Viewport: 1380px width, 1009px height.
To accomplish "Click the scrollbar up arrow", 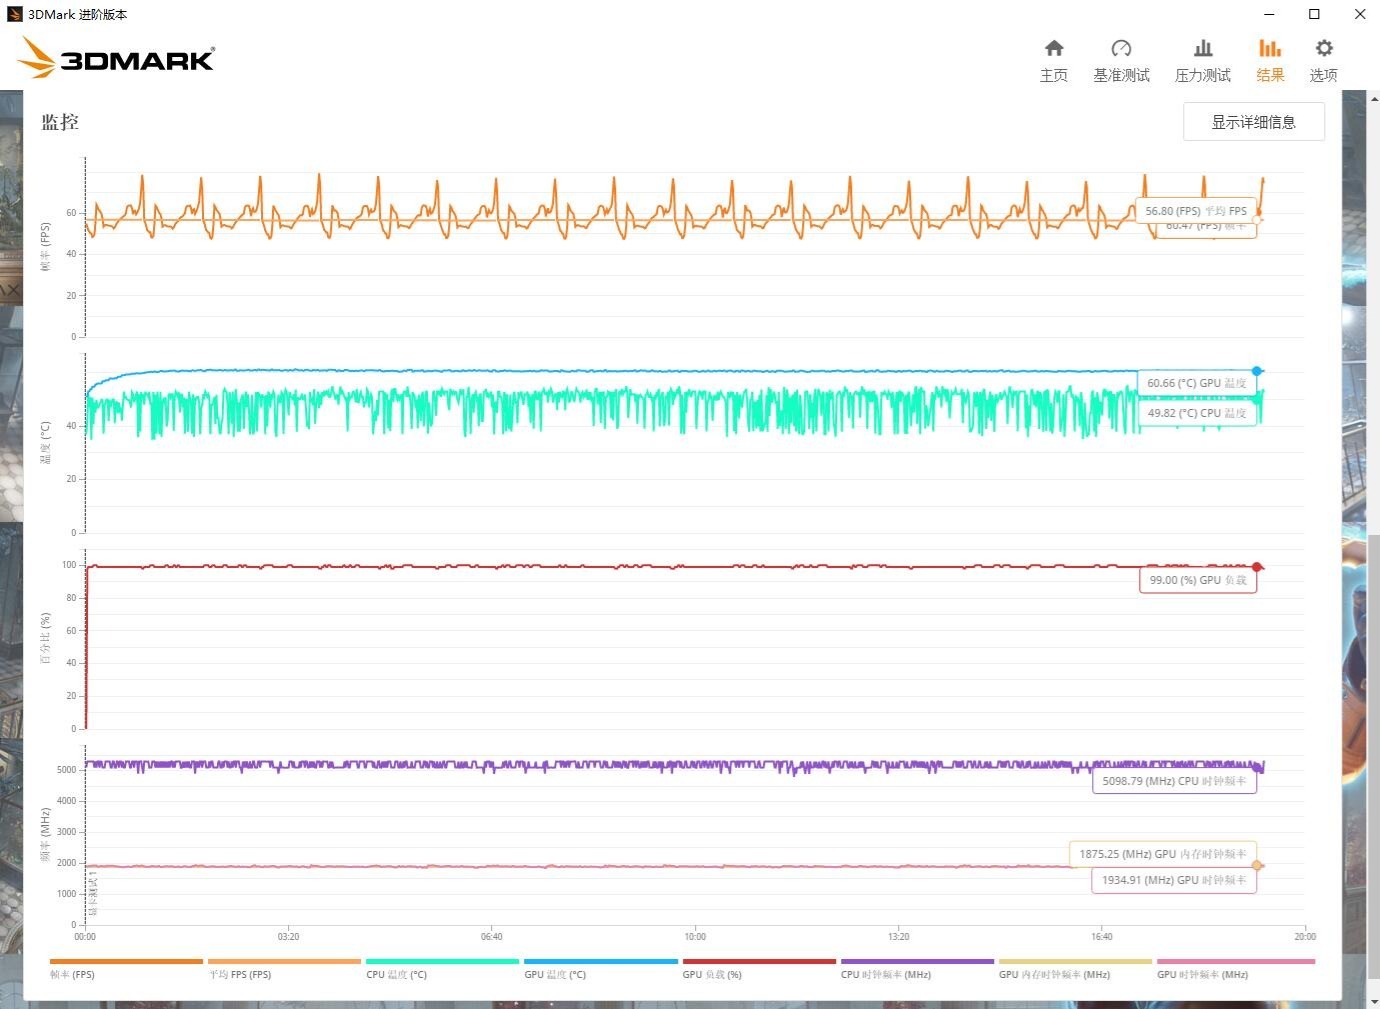I will (x=1374, y=98).
